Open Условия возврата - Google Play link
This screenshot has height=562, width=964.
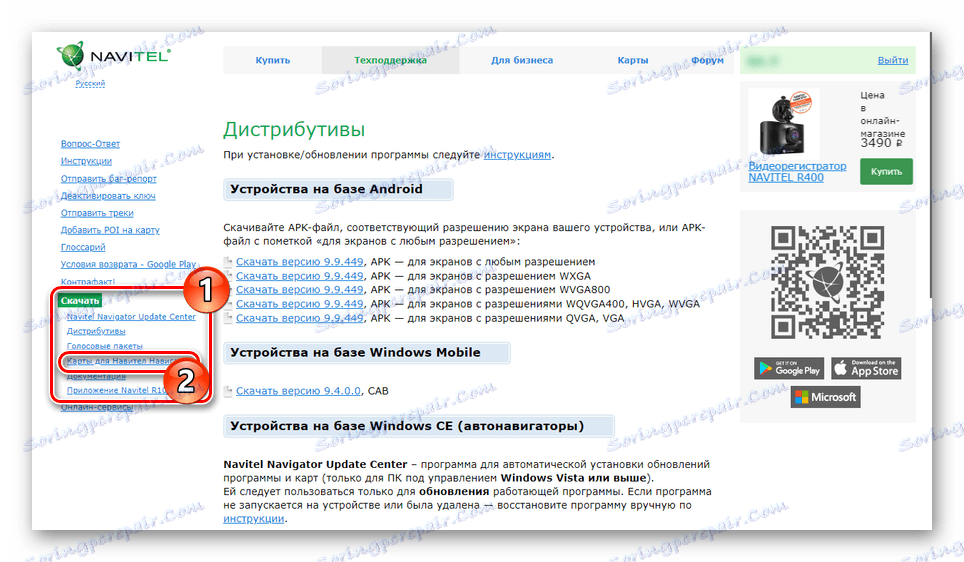point(128,264)
